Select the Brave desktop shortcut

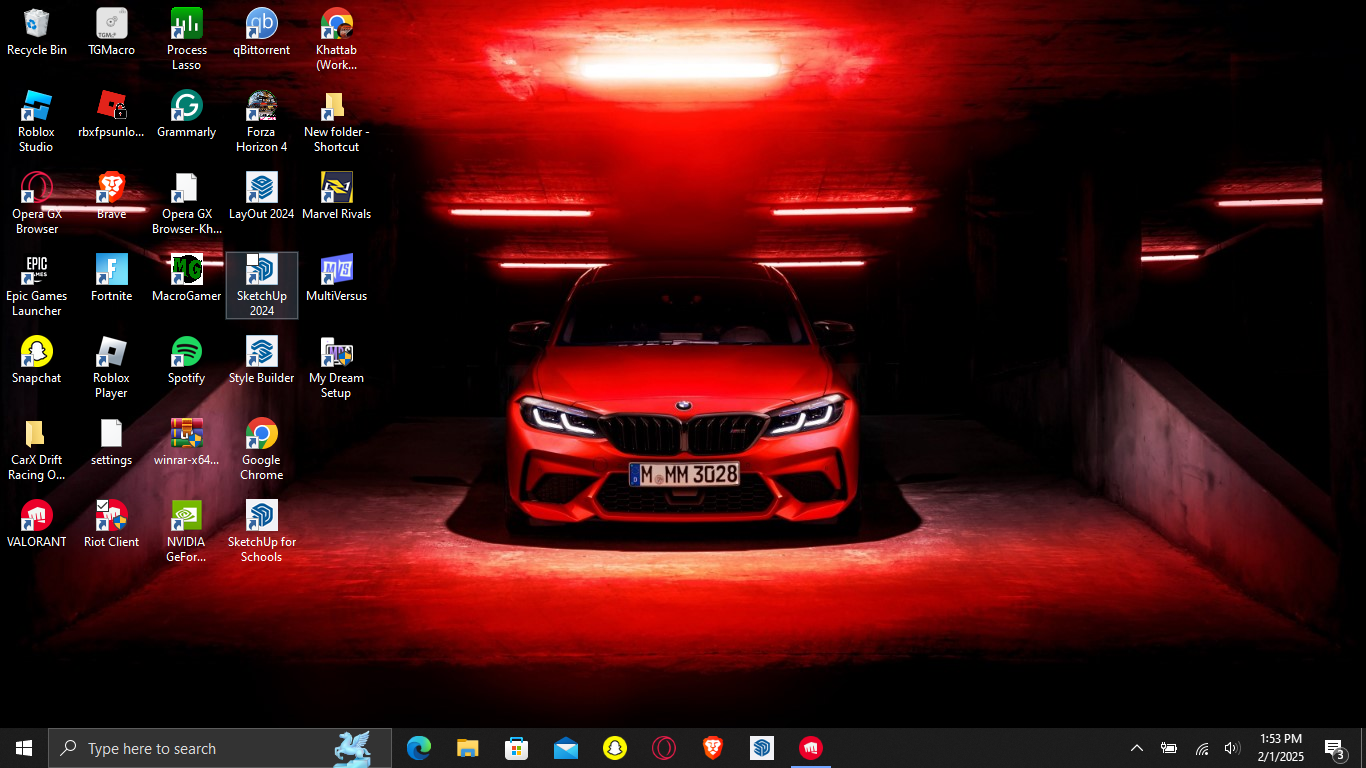pos(111,196)
